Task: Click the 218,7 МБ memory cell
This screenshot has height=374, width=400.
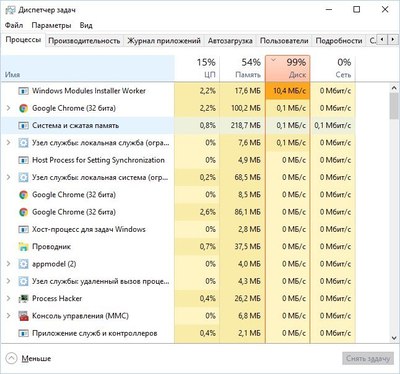Action: [242, 125]
